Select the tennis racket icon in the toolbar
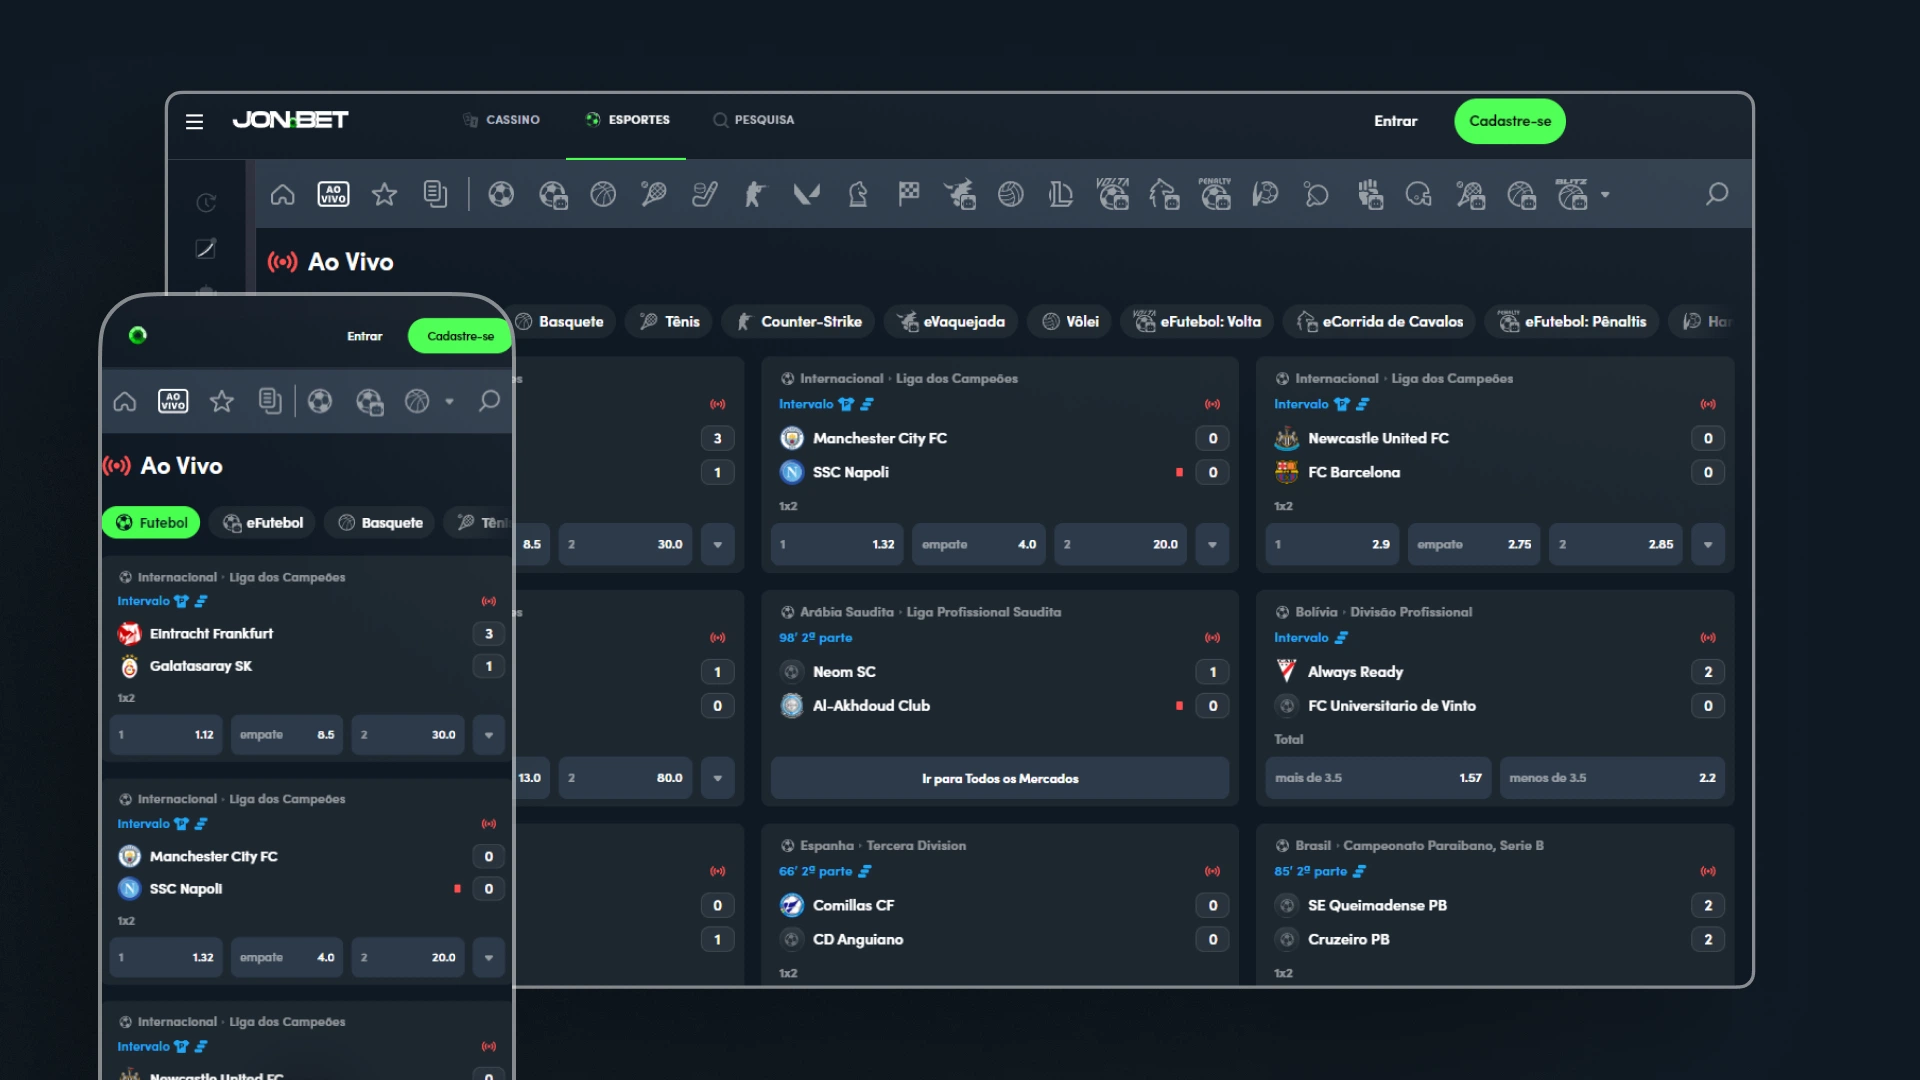This screenshot has height=1080, width=1920. (654, 194)
